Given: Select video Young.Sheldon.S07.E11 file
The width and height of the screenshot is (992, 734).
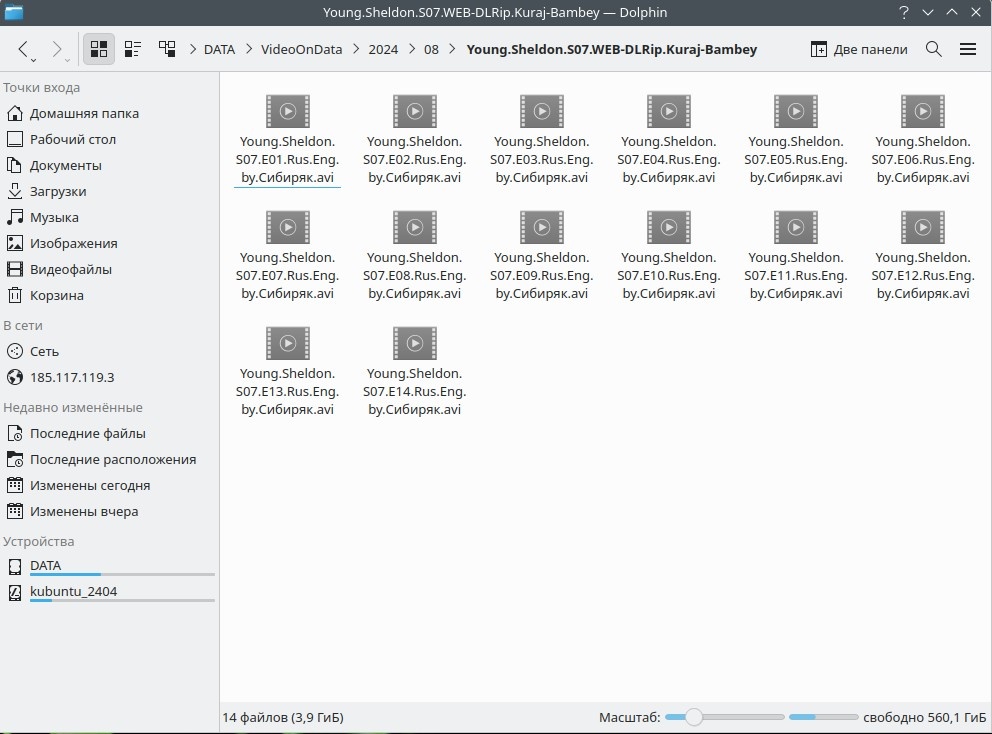Looking at the screenshot, I should point(796,256).
